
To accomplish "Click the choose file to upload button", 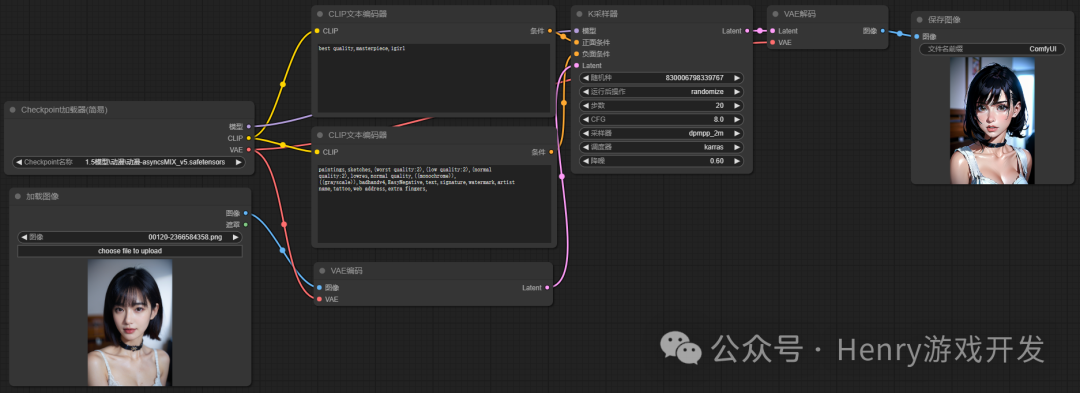I will click(129, 251).
